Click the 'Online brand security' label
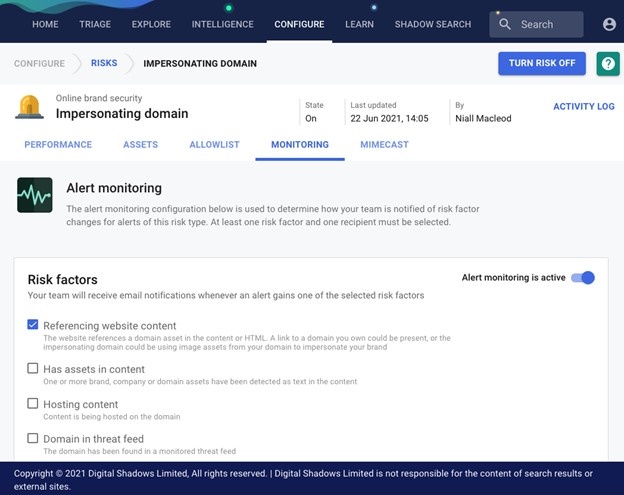The height and width of the screenshot is (495, 624). 99,98
